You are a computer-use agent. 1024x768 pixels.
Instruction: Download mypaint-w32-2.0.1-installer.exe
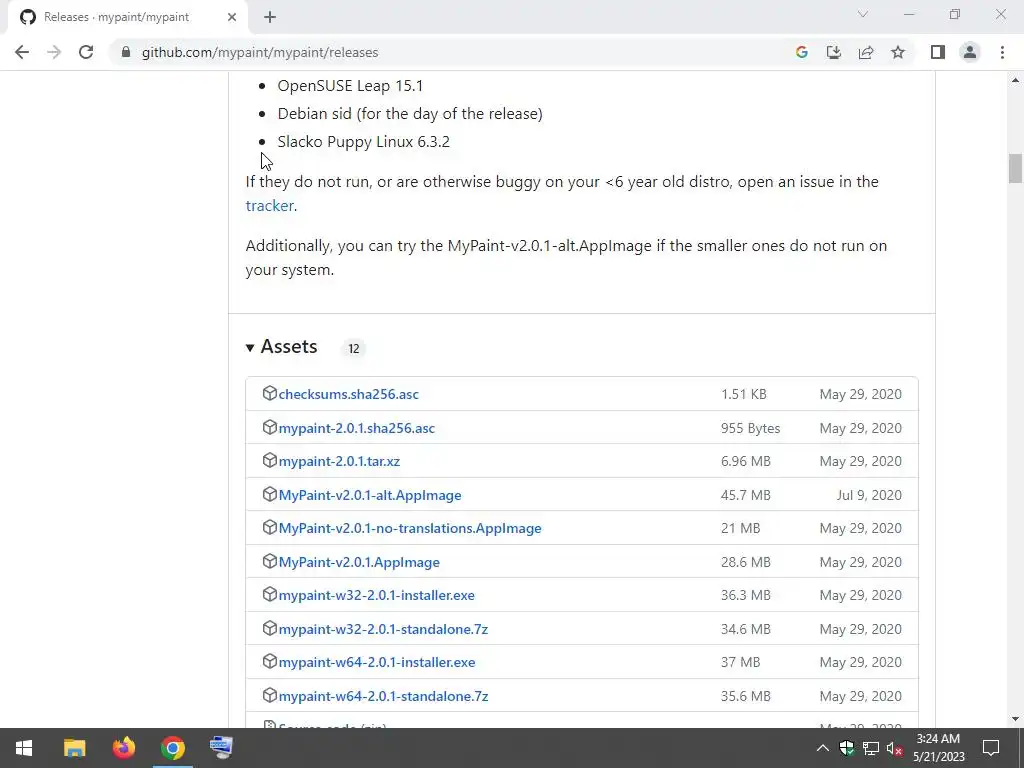click(376, 596)
